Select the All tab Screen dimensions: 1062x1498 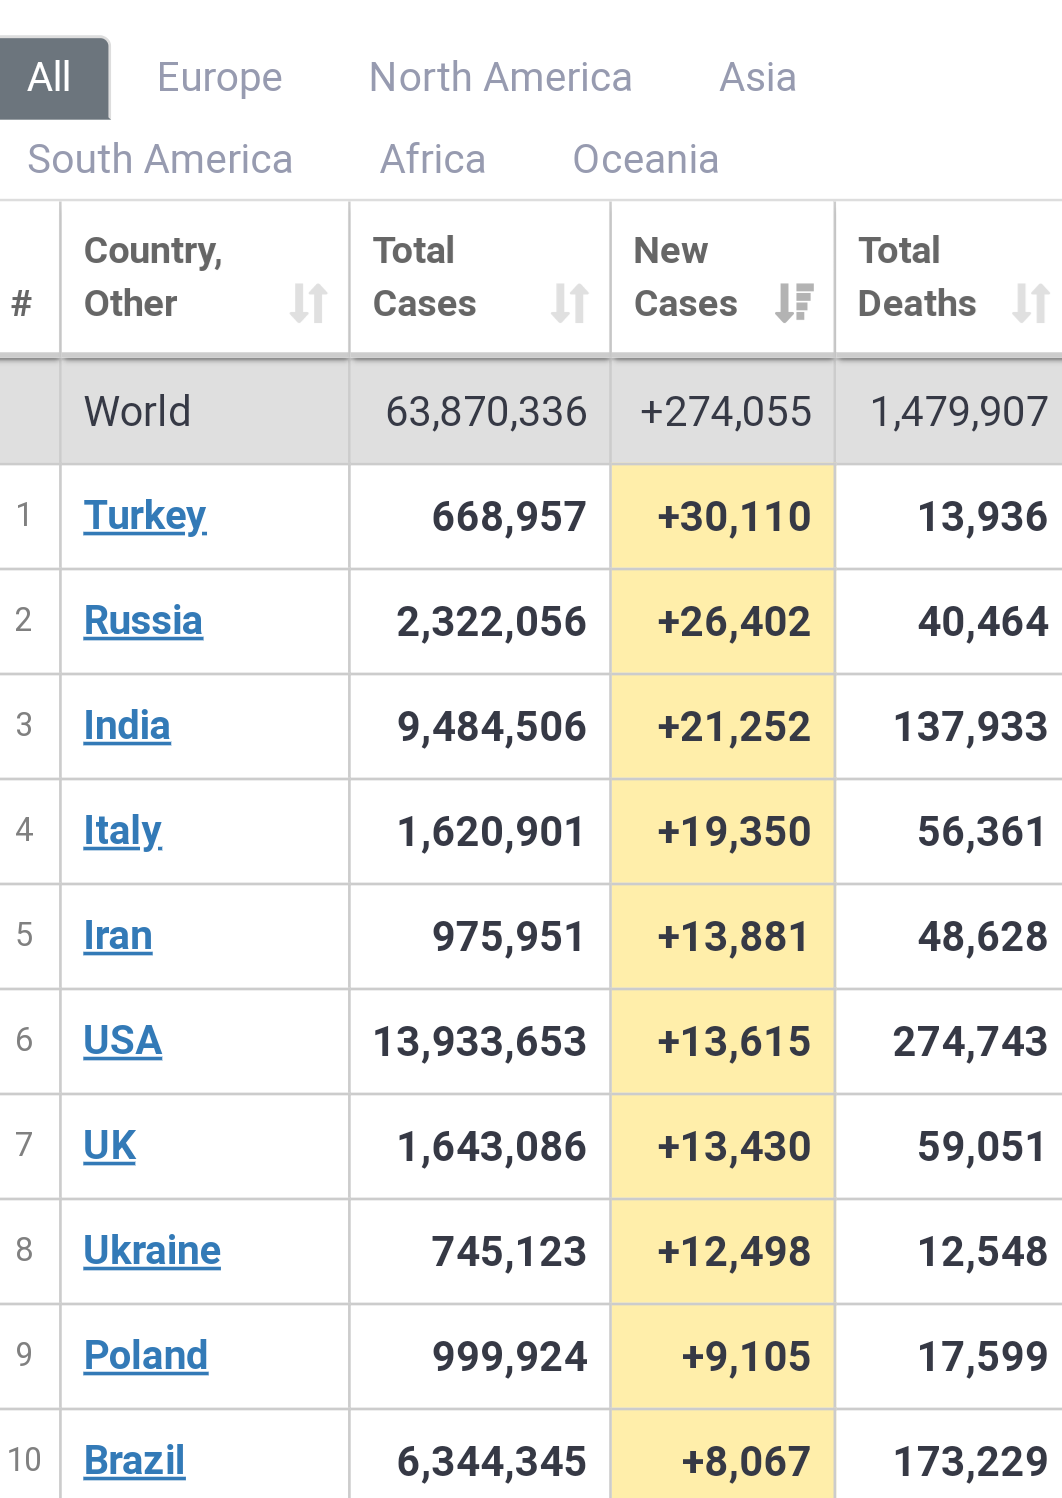[x=50, y=78]
